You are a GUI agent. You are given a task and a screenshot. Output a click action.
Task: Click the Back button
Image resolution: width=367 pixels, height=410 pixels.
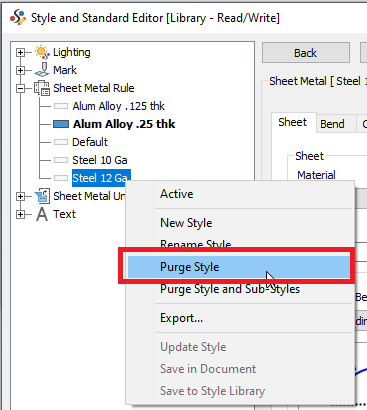point(306,53)
